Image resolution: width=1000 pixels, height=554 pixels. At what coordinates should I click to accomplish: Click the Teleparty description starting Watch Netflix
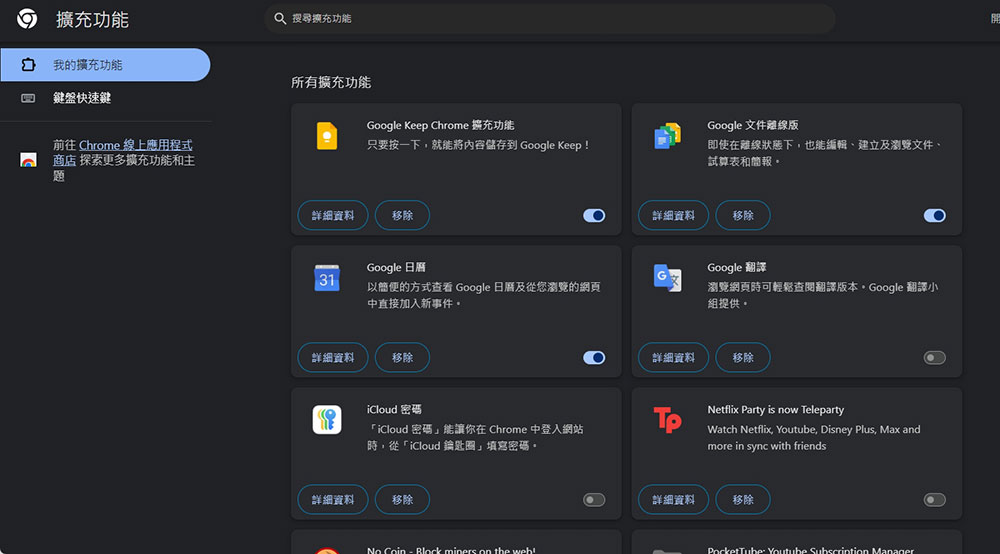(814, 438)
